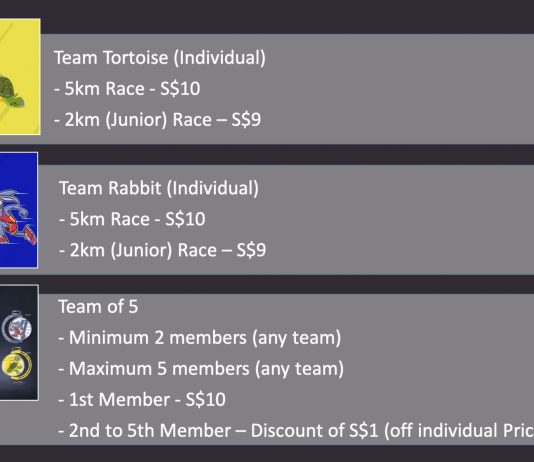Click the tortoise illustration on the yellow card
Image resolution: width=534 pixels, height=462 pixels.
pyautogui.click(x=12, y=92)
